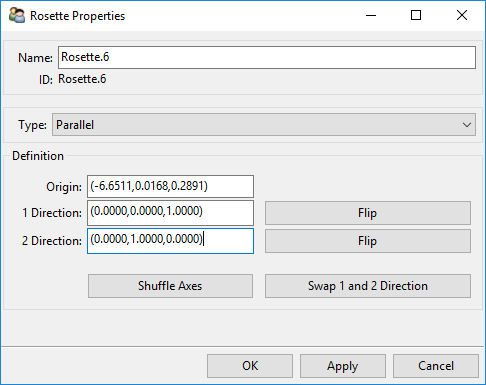The height and width of the screenshot is (385, 486).
Task: Maximize the Rosette Properties window
Action: click(416, 15)
